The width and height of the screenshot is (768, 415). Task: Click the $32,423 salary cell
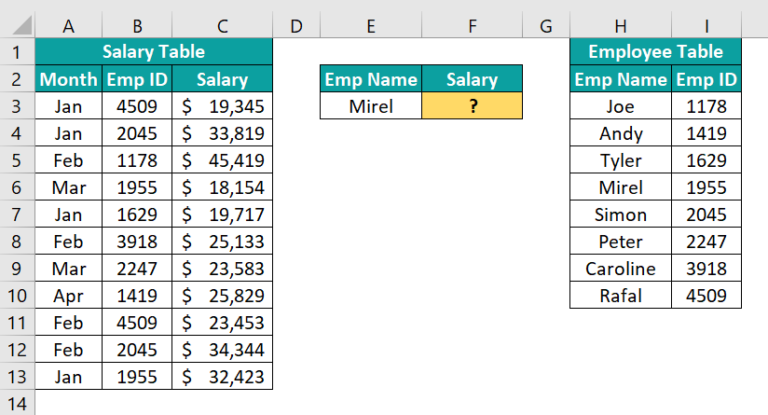tap(222, 376)
